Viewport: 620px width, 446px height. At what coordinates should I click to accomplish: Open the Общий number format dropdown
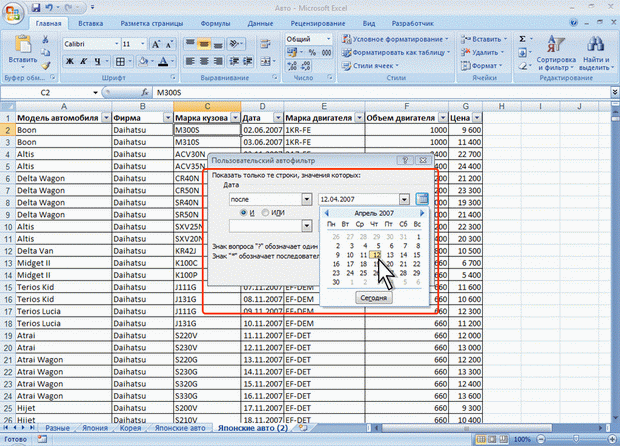[x=328, y=39]
